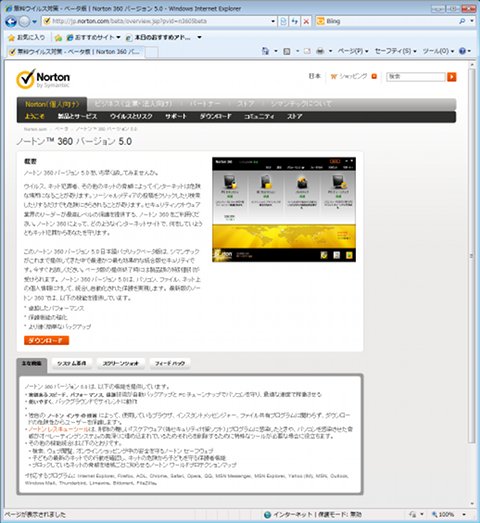Open the recent pages dropdown beside Forward

(x=35, y=22)
